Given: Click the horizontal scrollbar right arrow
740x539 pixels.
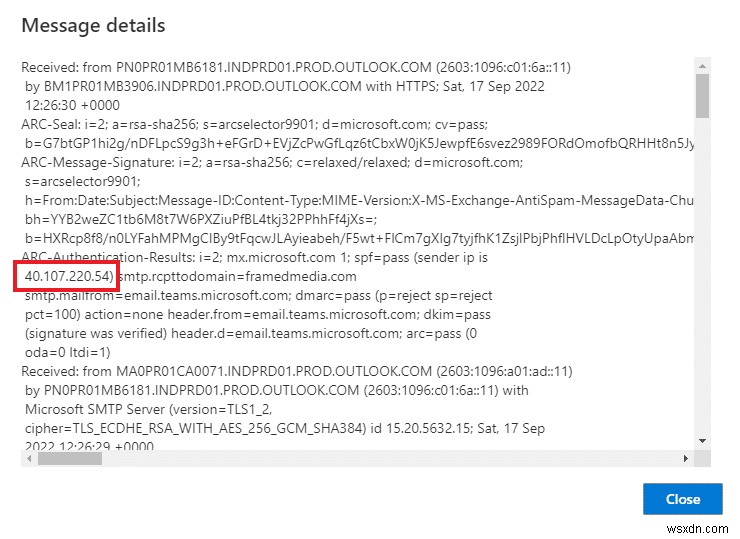Looking at the screenshot, I should click(686, 458).
